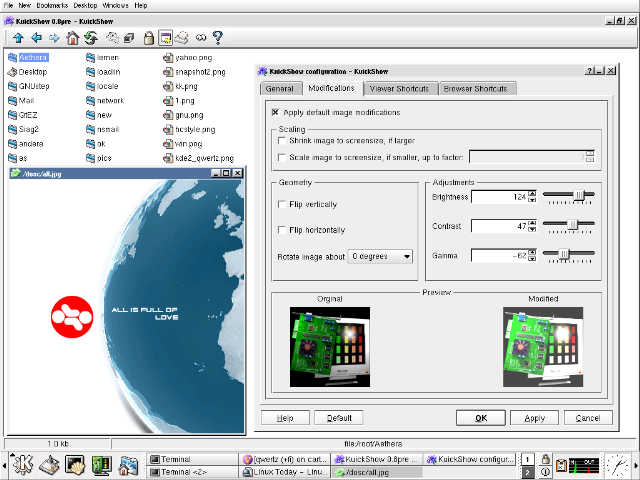Open the KDE start menu icon
This screenshot has width=640, height=480.
click(22, 464)
